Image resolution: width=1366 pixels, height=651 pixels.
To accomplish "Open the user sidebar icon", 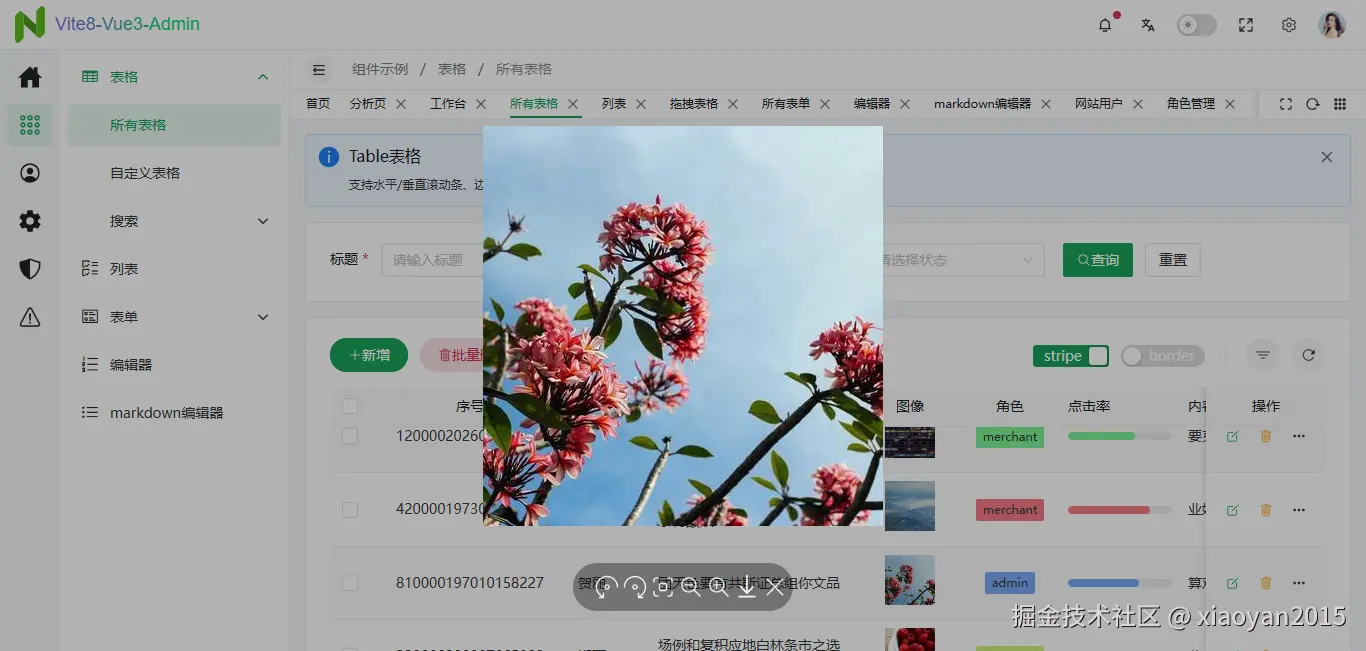I will click(x=30, y=173).
